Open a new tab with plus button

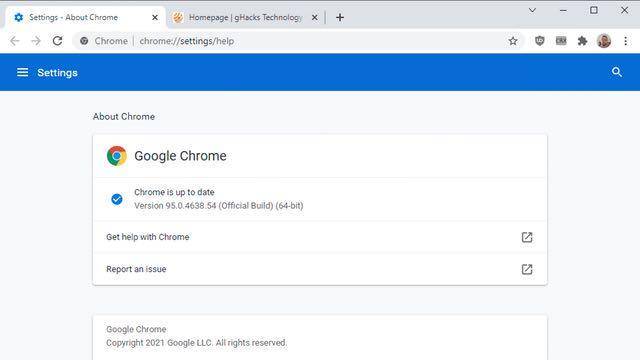[340, 18]
